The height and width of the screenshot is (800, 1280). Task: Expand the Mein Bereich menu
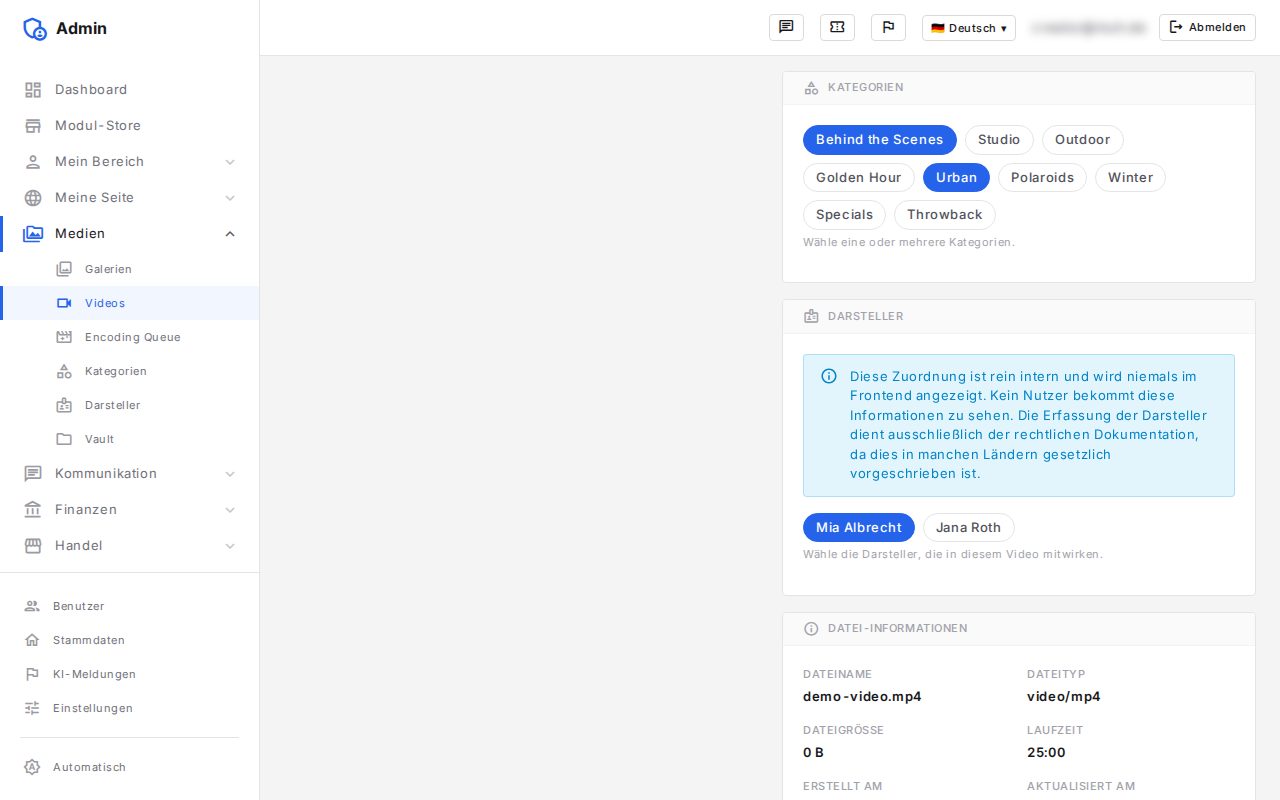130,162
